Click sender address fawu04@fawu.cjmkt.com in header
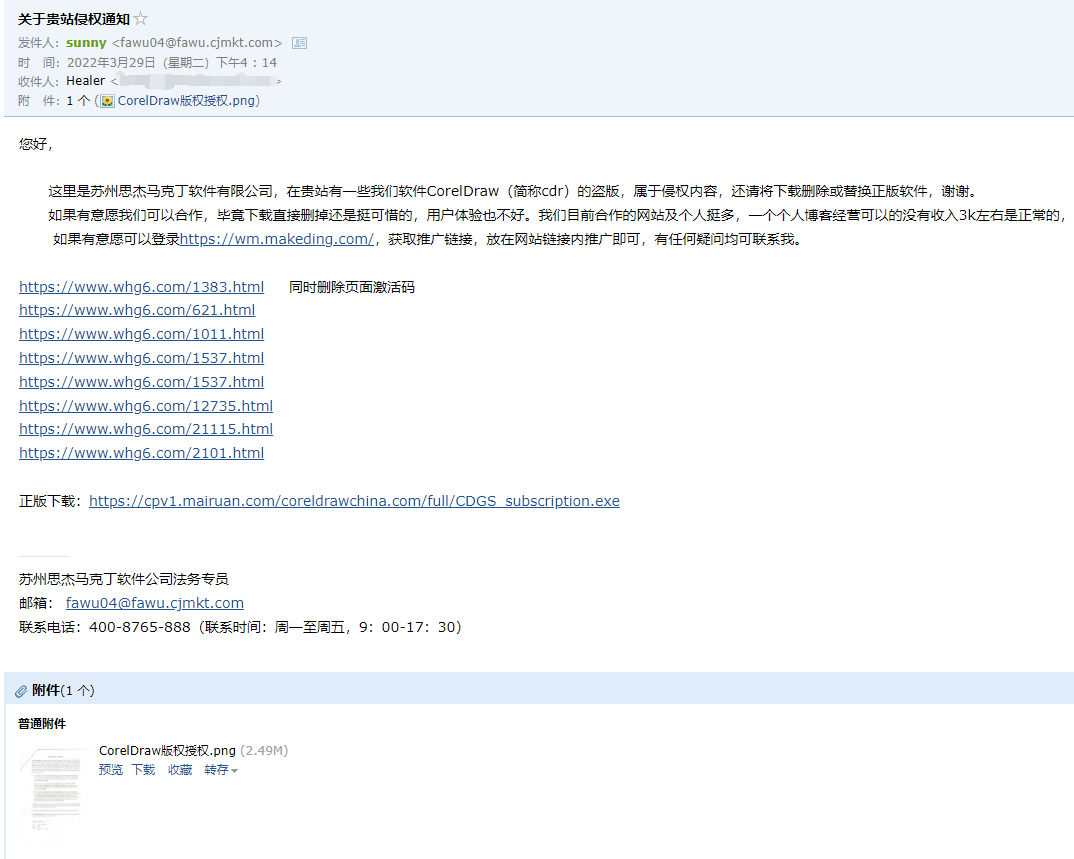 [x=197, y=42]
